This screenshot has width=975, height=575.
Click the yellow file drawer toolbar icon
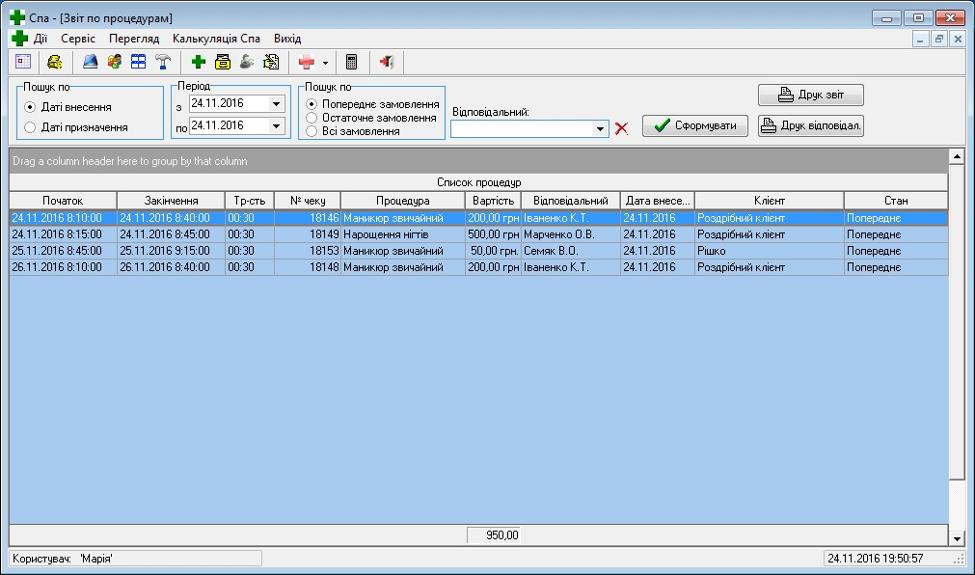[x=223, y=62]
